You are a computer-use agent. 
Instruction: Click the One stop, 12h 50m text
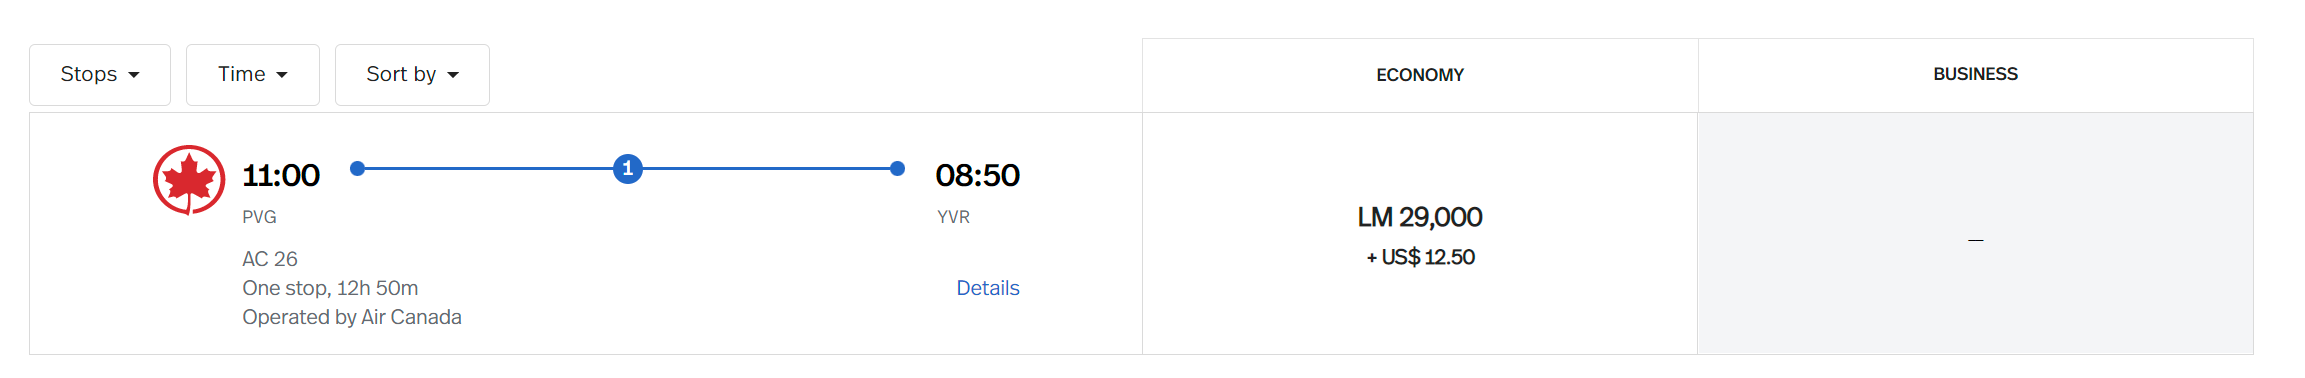330,288
